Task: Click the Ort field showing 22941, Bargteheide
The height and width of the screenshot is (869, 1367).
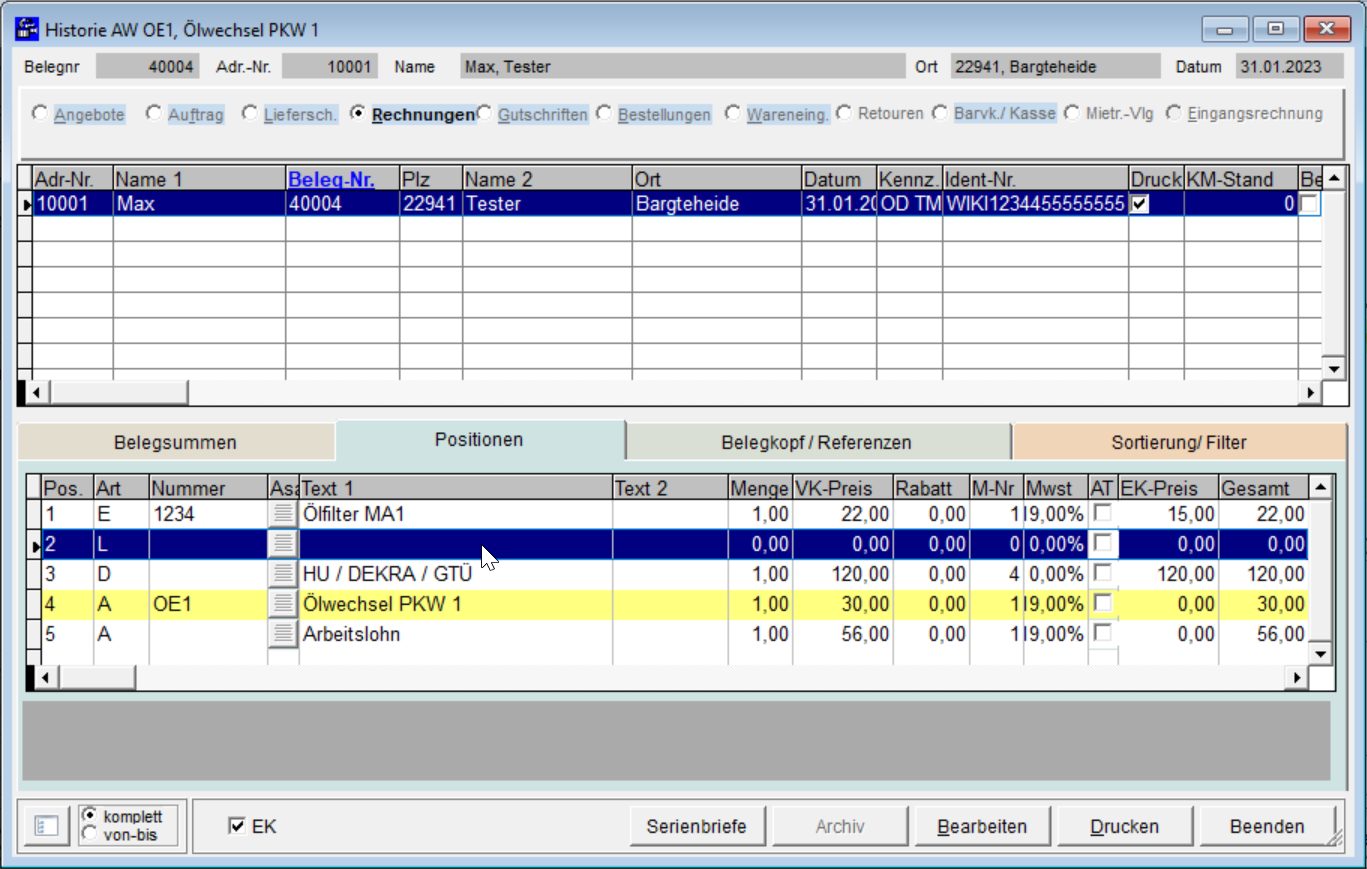Action: pos(1056,67)
